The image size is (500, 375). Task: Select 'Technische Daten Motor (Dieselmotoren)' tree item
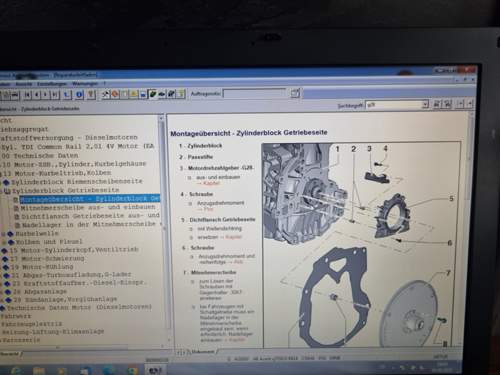(x=79, y=307)
